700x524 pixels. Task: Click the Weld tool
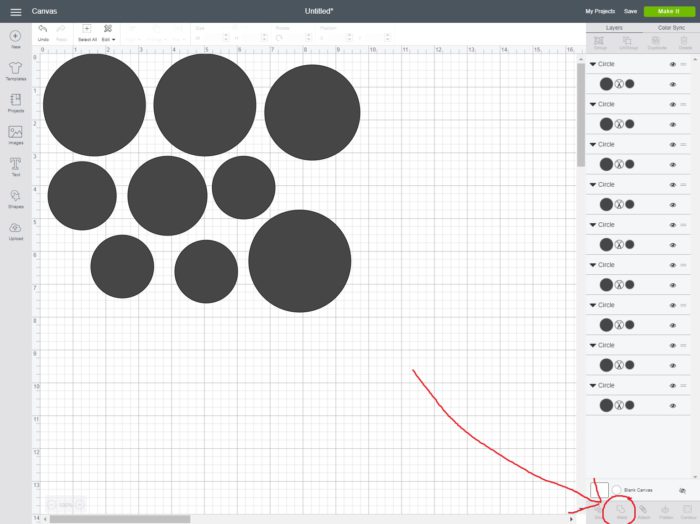click(x=621, y=512)
